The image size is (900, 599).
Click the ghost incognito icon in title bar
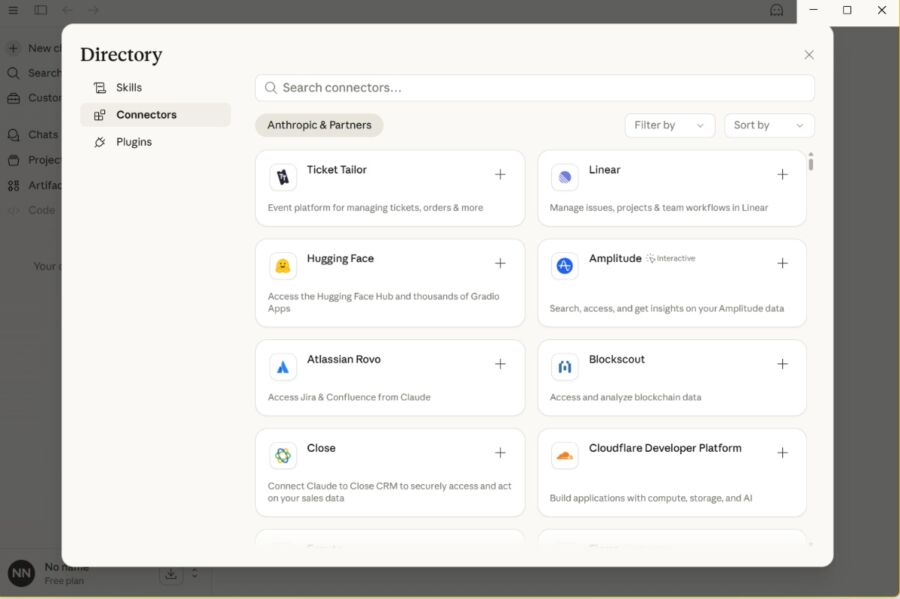(x=776, y=10)
